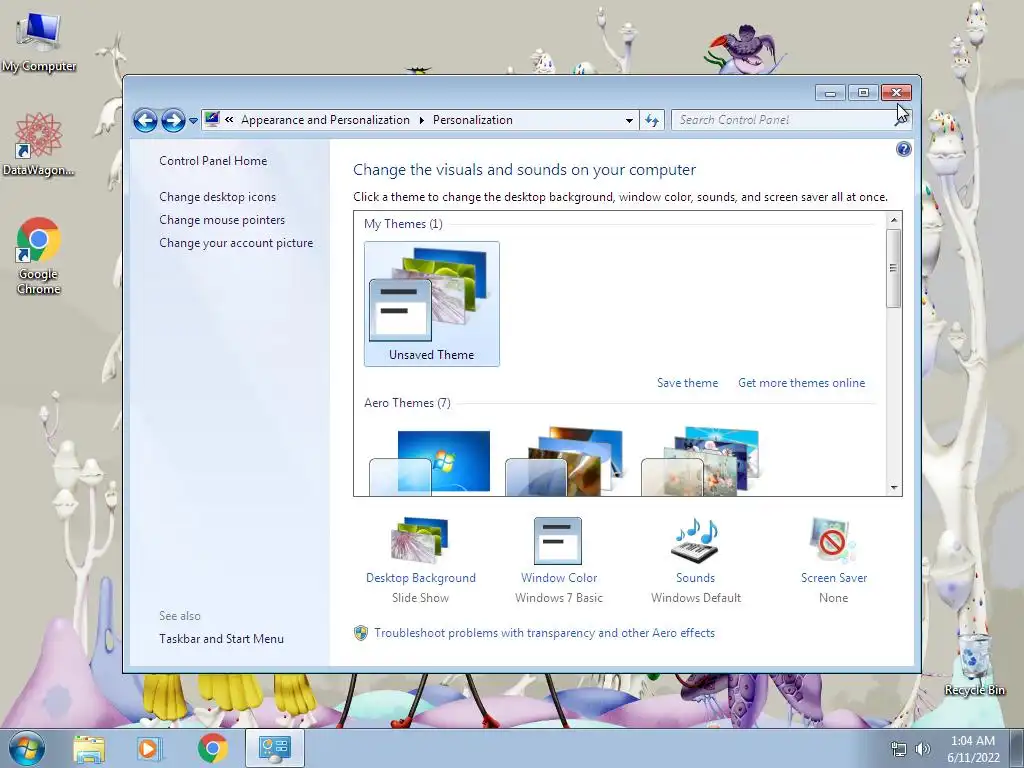Click the Windows Default text under Sounds
This screenshot has width=1024, height=768.
(696, 598)
